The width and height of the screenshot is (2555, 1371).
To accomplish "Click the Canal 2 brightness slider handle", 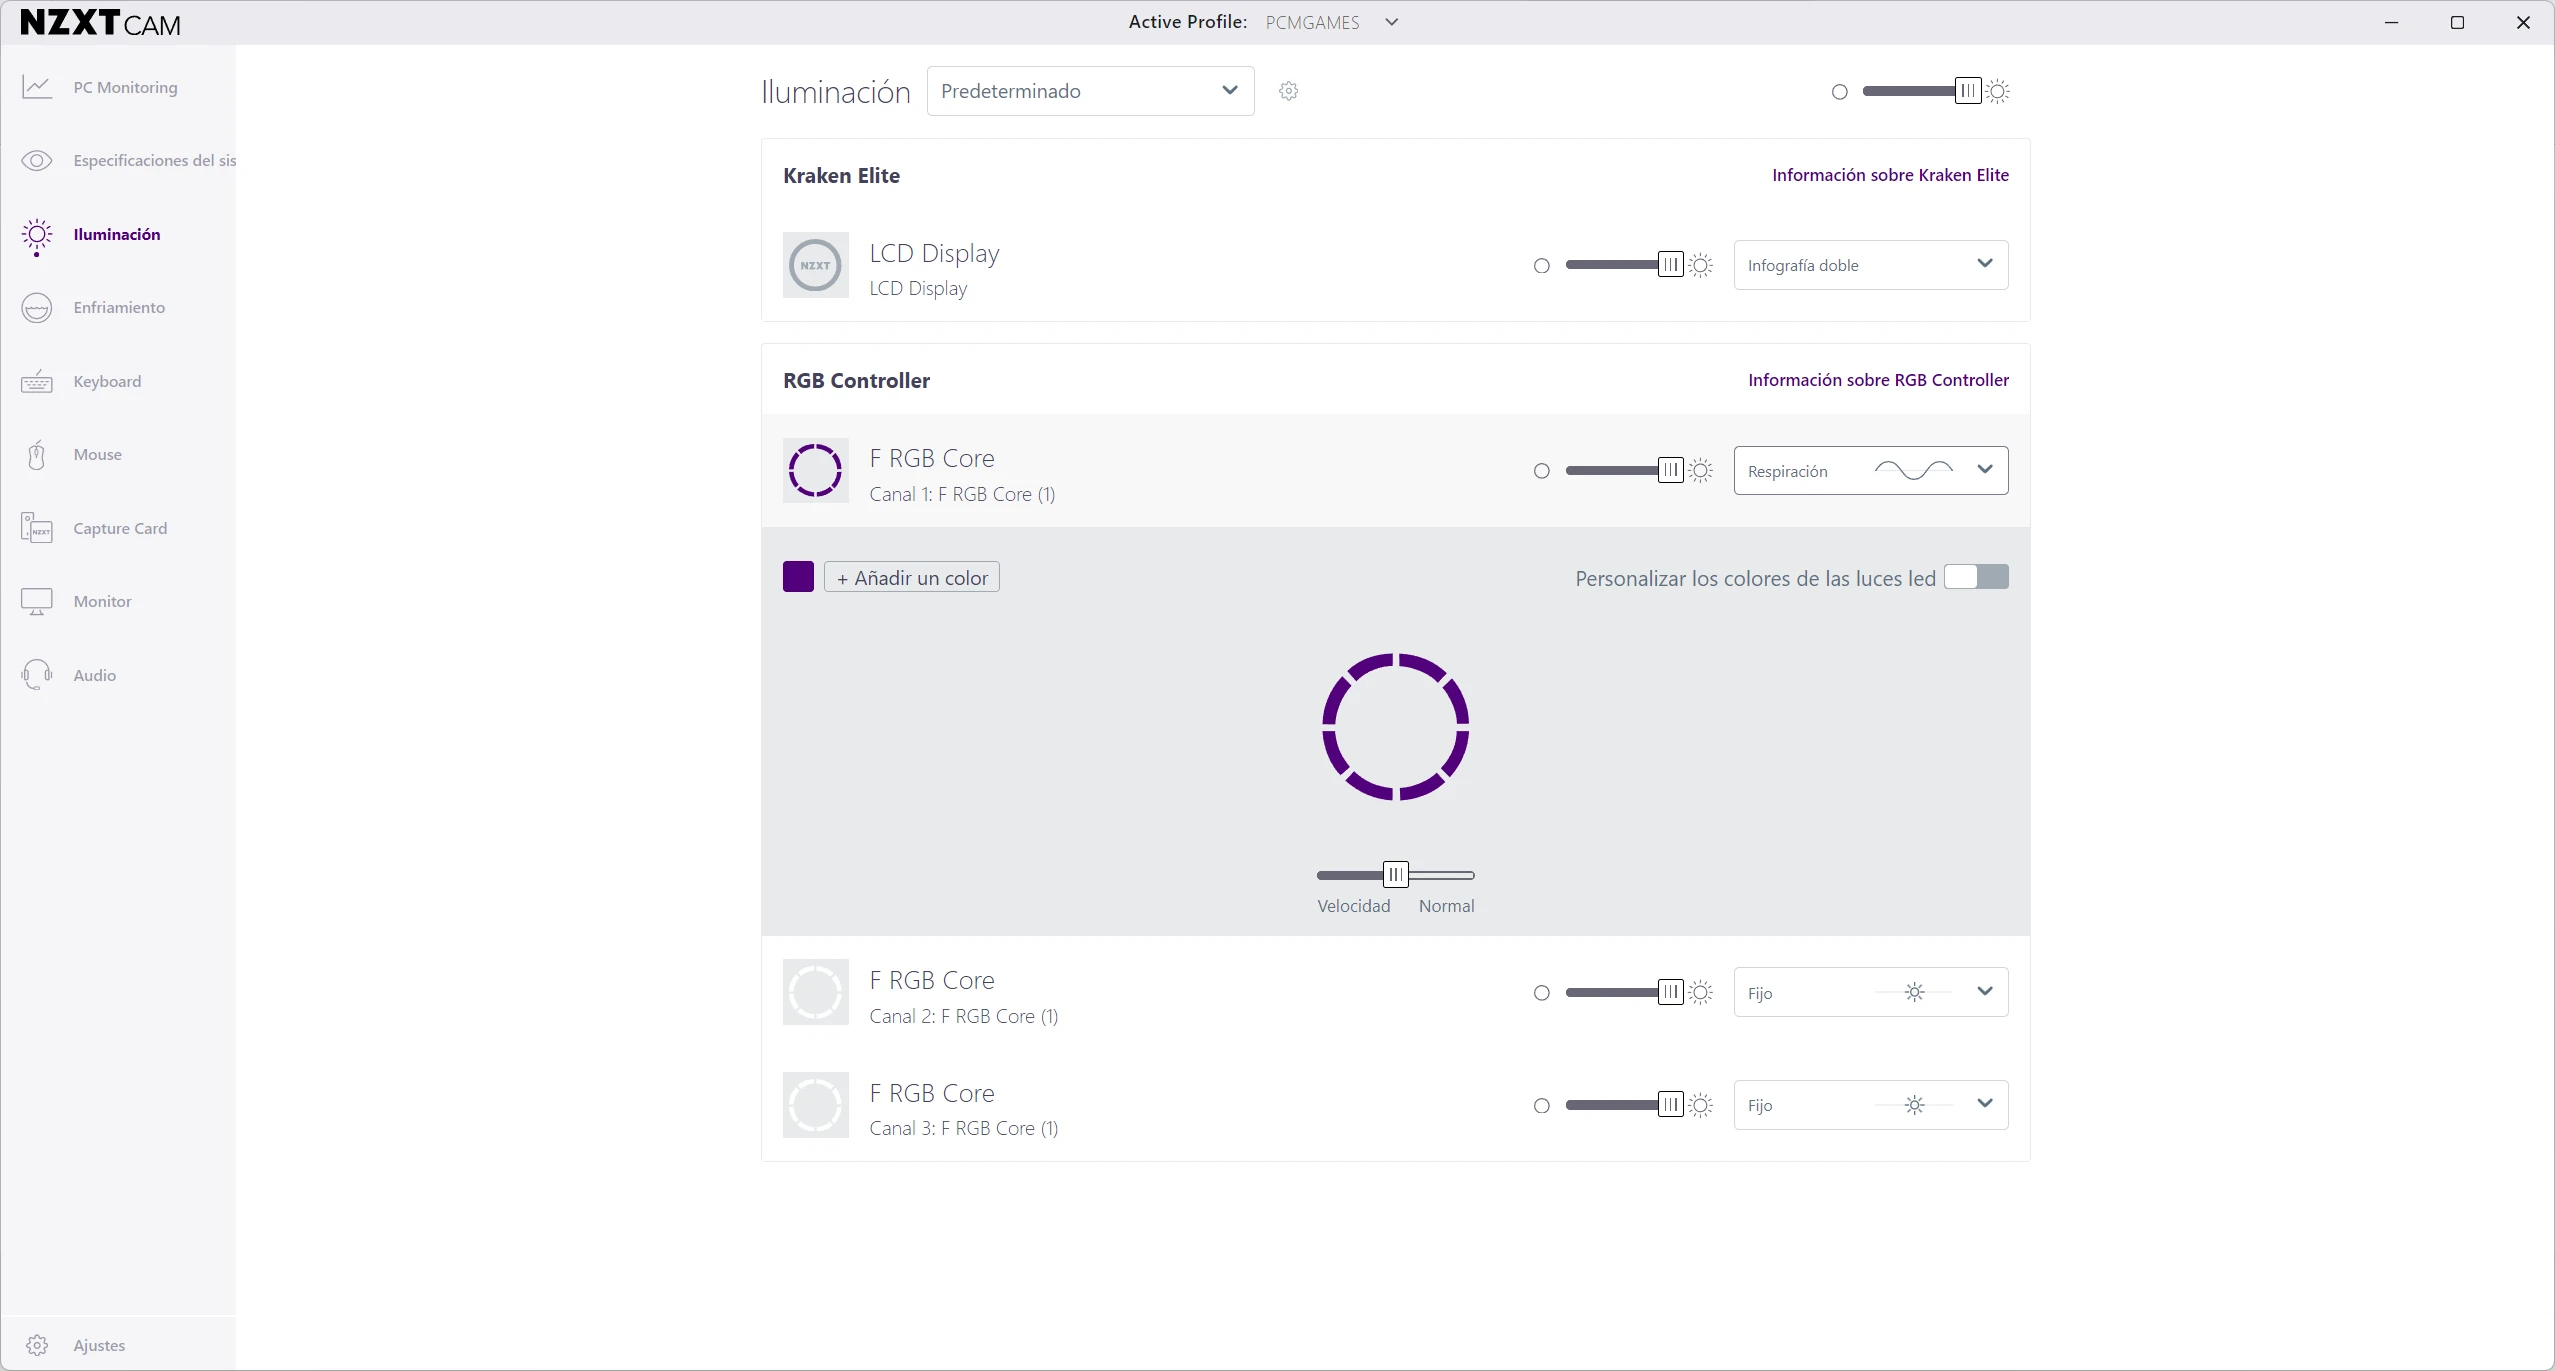I will pos(1670,992).
